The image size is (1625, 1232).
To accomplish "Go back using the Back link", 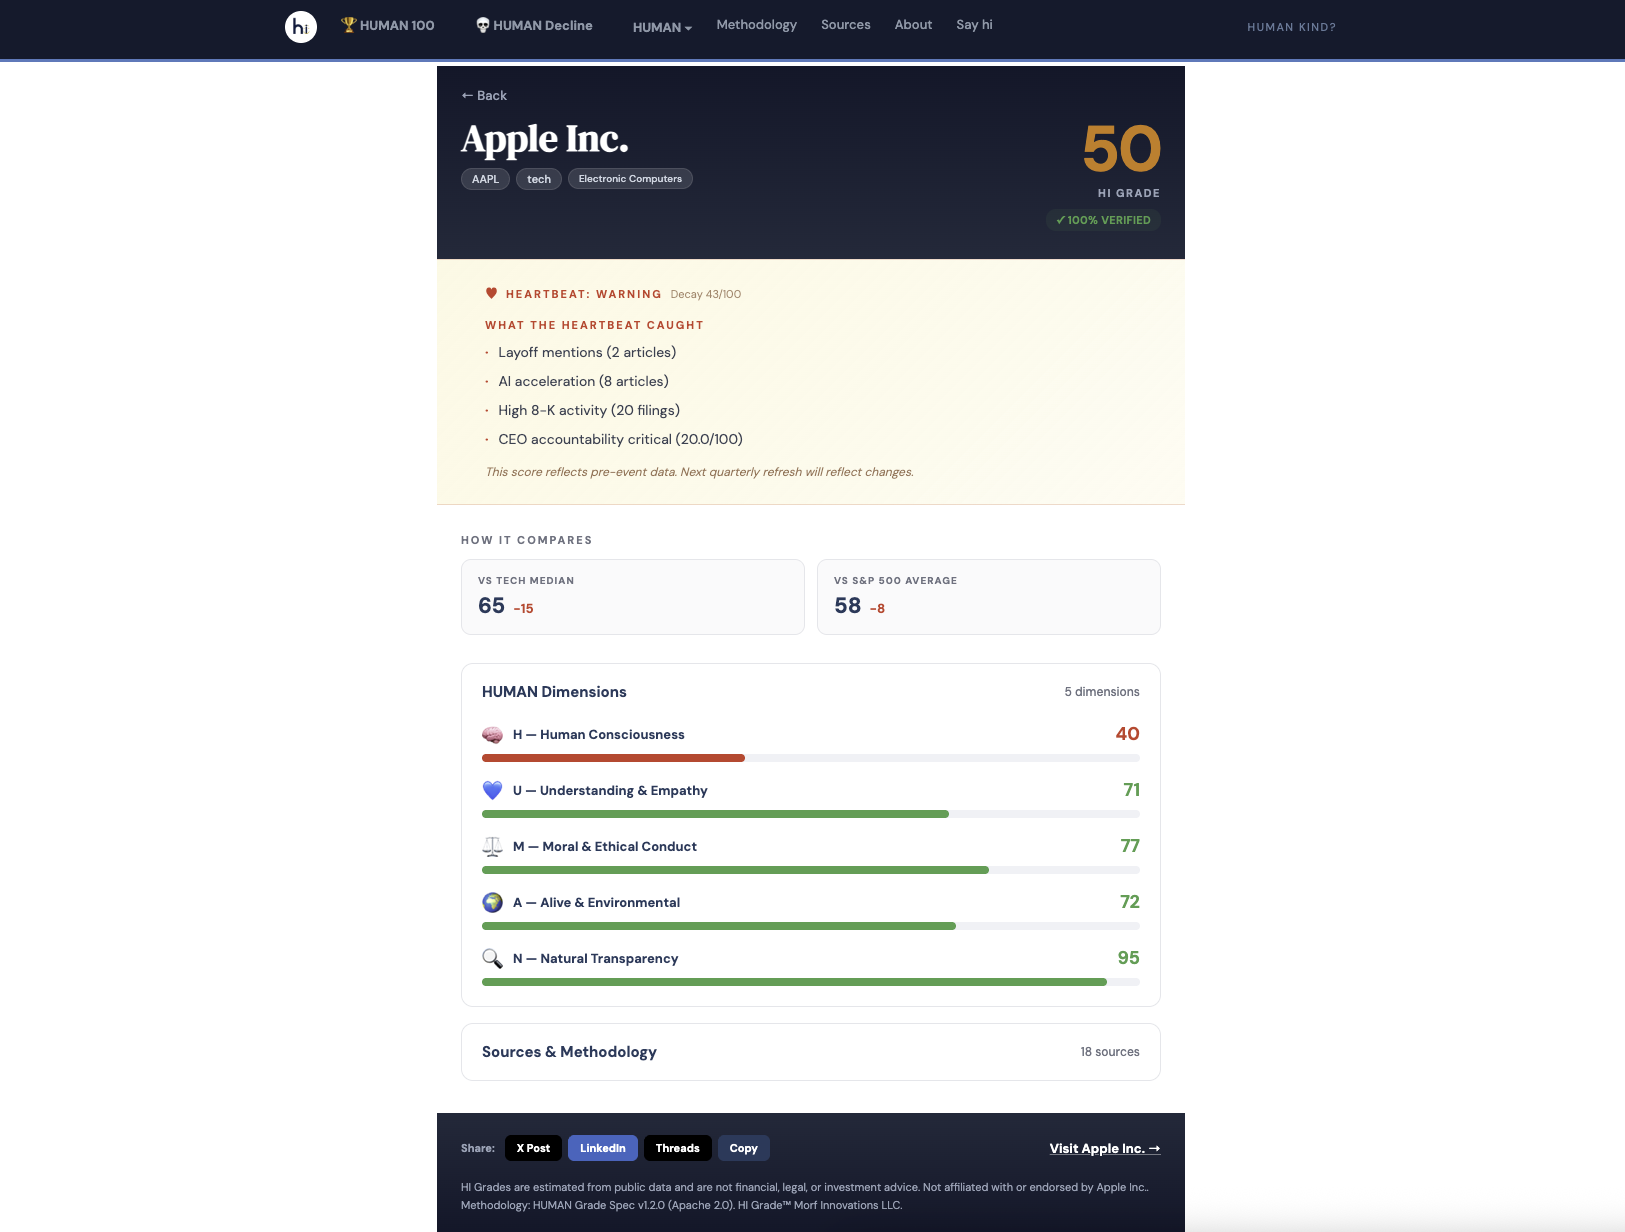I will point(484,96).
